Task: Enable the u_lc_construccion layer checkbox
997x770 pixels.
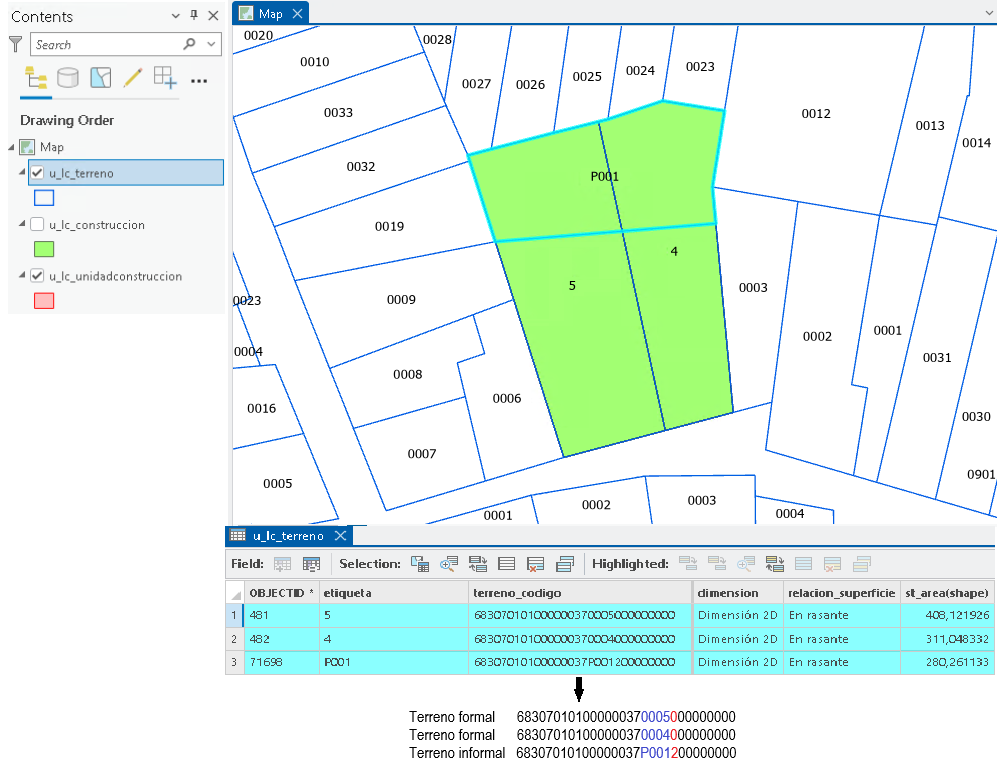Action: pyautogui.click(x=38, y=224)
